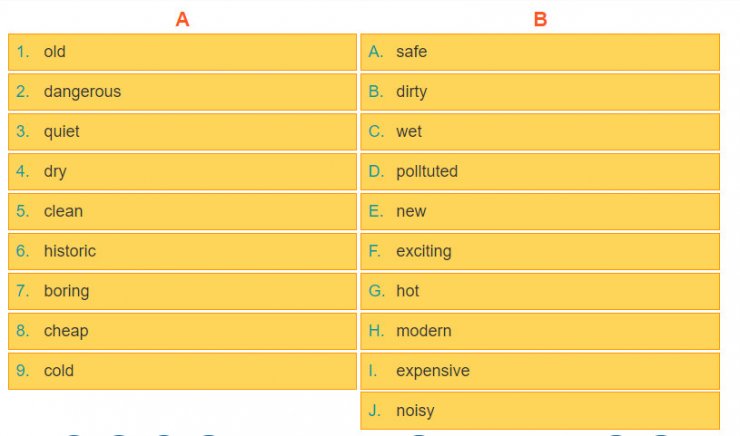
Task: Choose the 'exciting' answer box
Action: pos(540,251)
